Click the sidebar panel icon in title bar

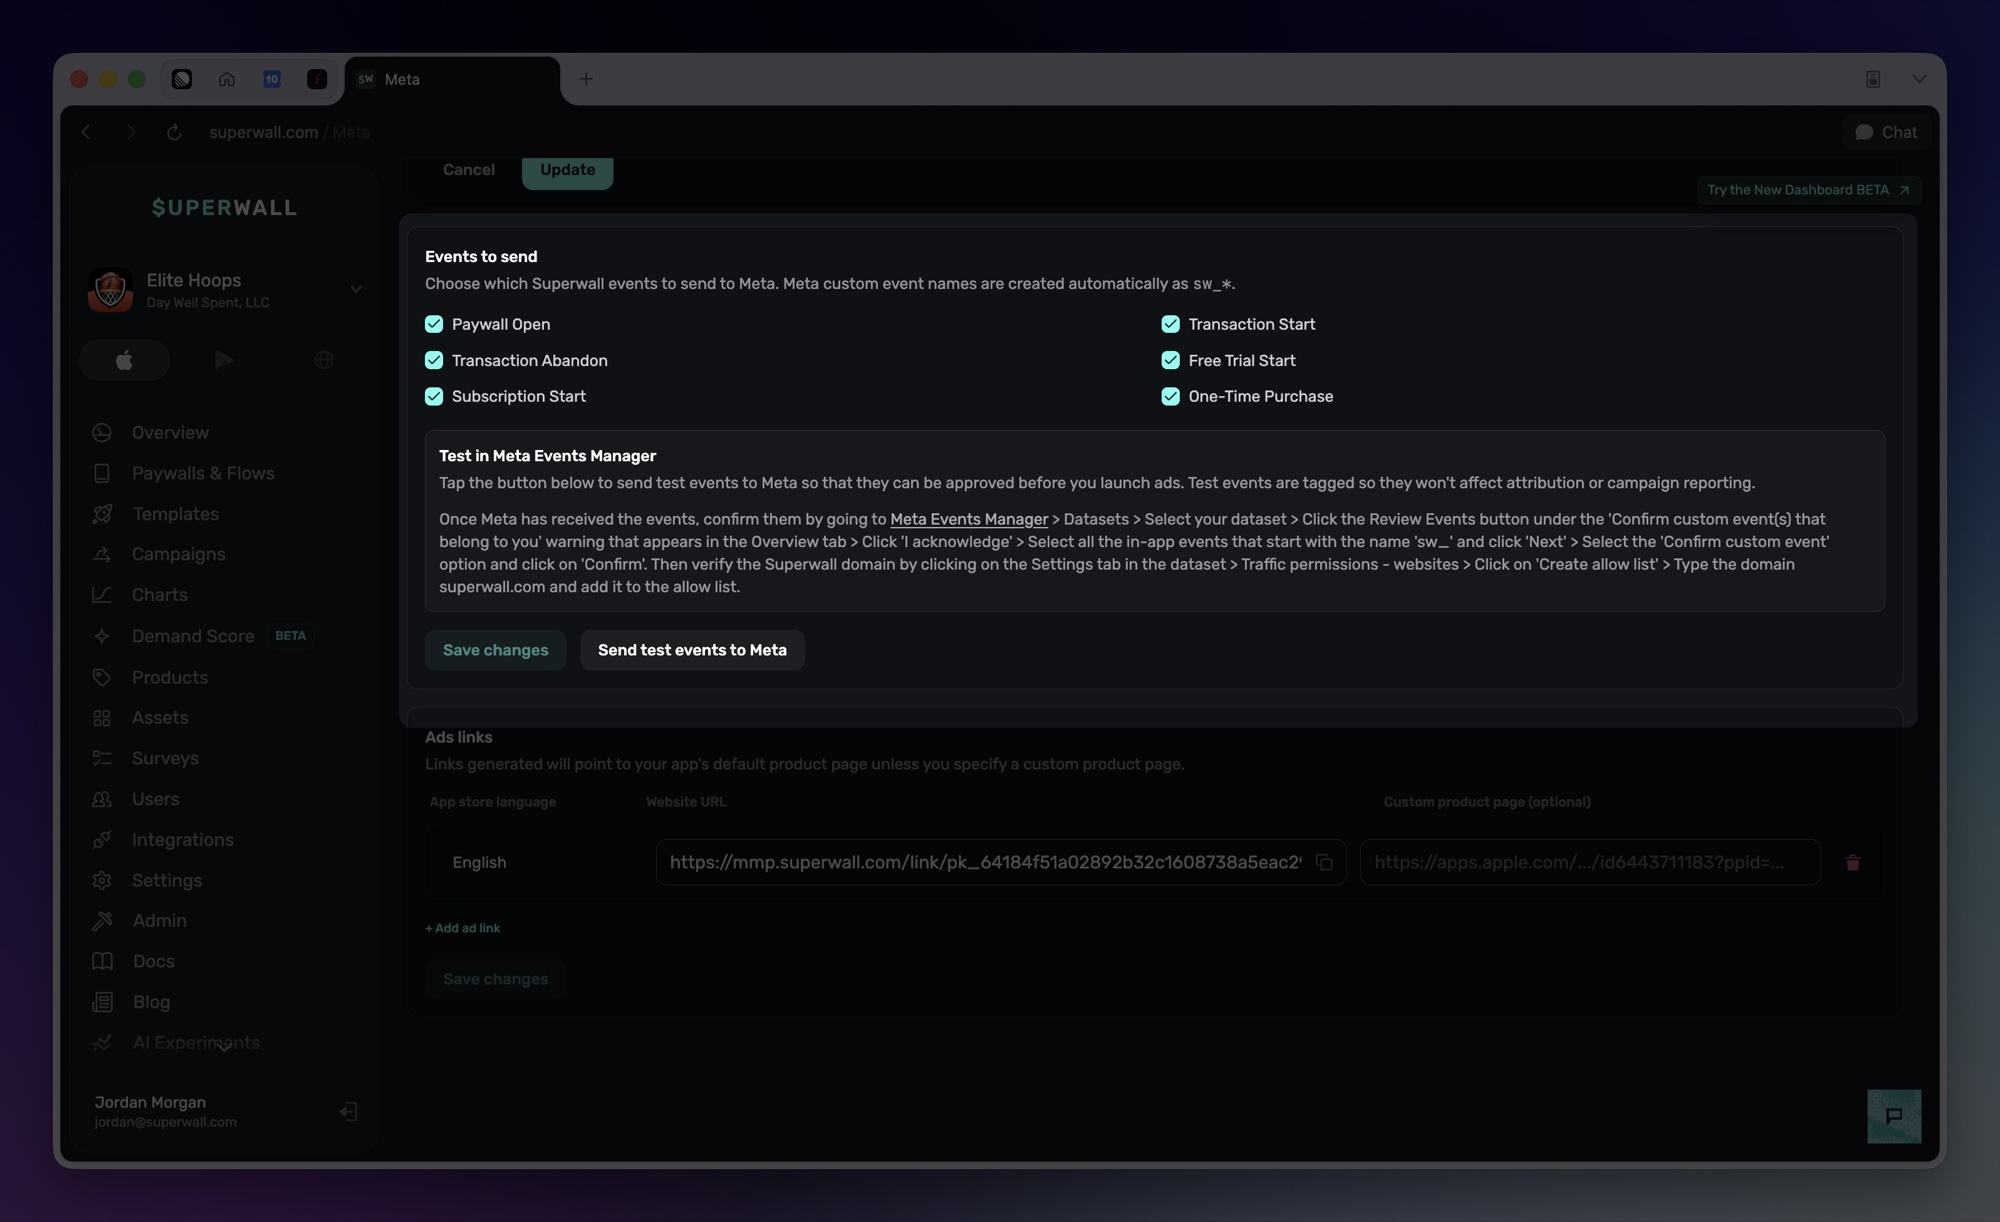[1873, 79]
